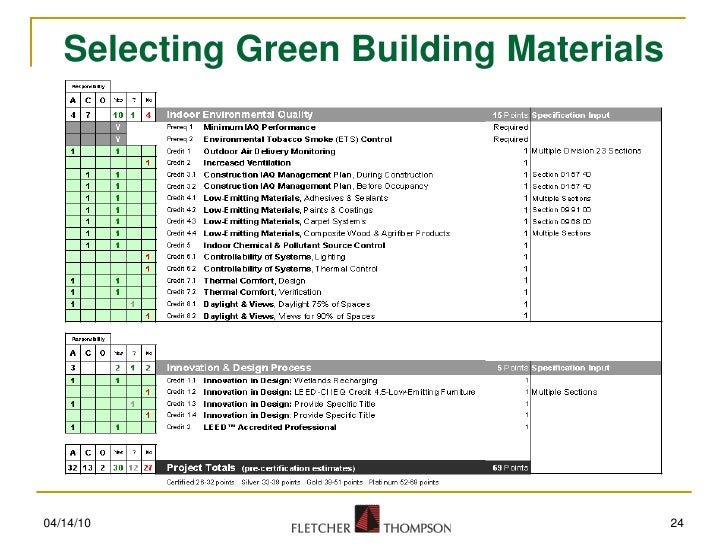Click the 69 Points total

click(510, 468)
